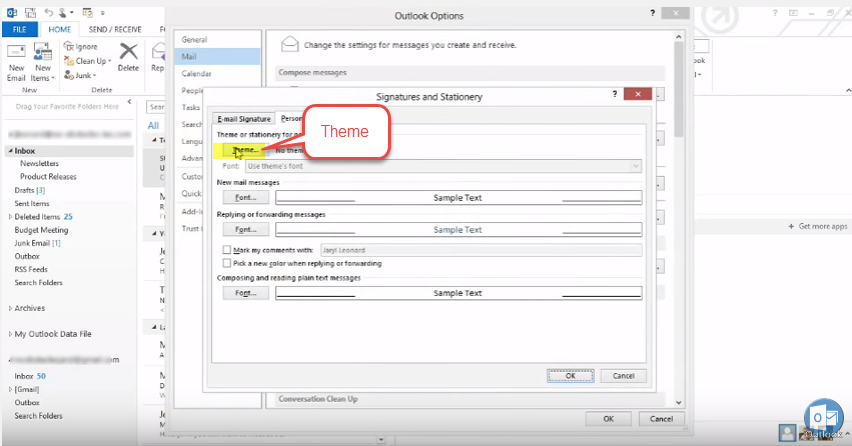
Task: Click the Send/Receive All Folders quick access icon
Action: pyautogui.click(x=30, y=12)
